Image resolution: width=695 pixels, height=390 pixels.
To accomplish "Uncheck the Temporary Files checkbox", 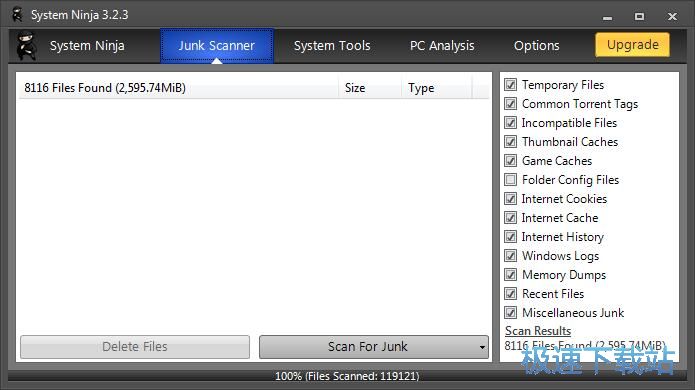I will pyautogui.click(x=510, y=85).
